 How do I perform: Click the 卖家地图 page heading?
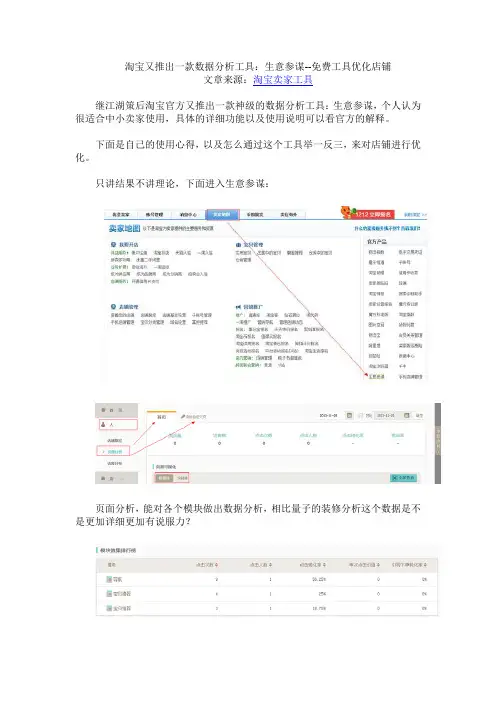click(x=124, y=228)
